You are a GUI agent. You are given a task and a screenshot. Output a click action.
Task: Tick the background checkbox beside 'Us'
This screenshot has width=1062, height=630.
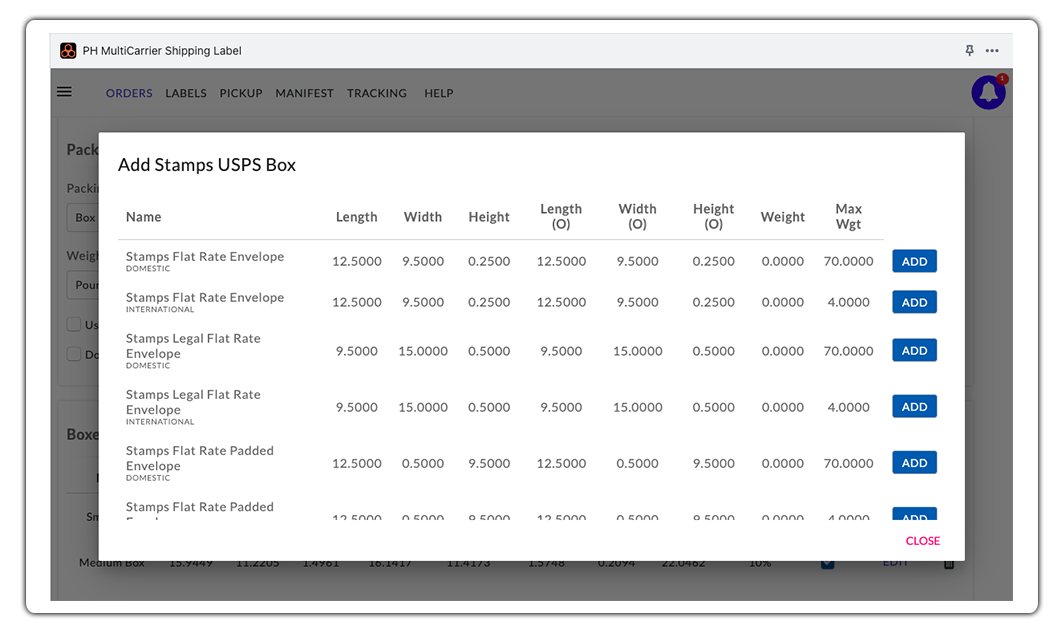point(74,324)
